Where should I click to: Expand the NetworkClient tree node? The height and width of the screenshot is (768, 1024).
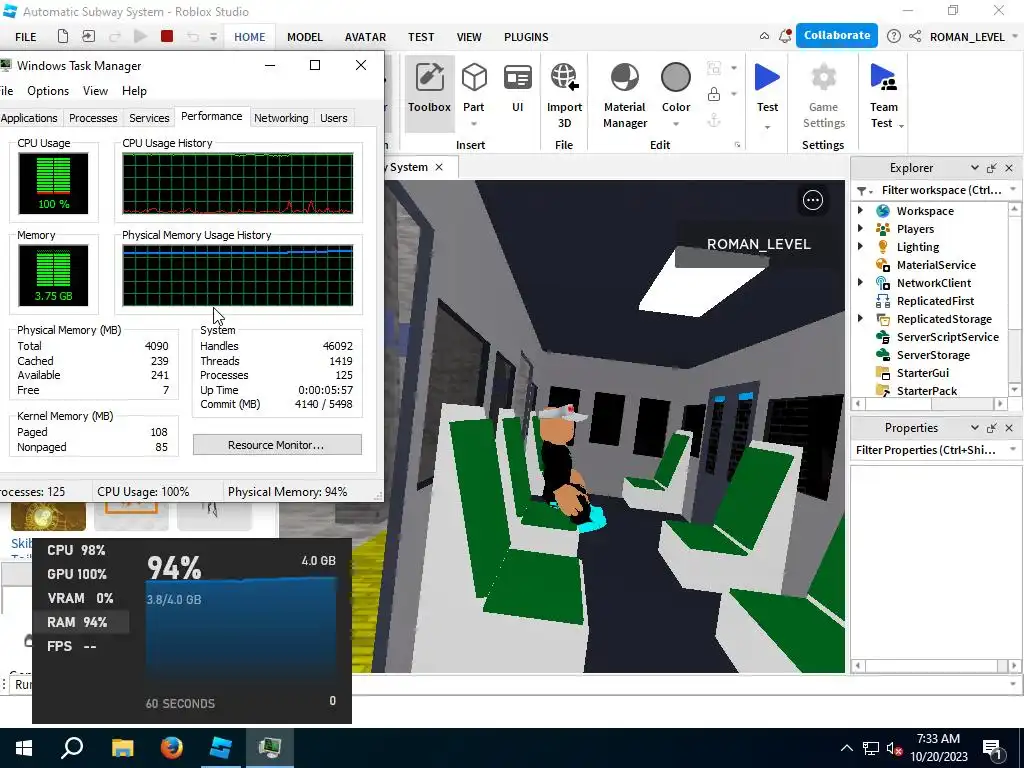pos(860,282)
